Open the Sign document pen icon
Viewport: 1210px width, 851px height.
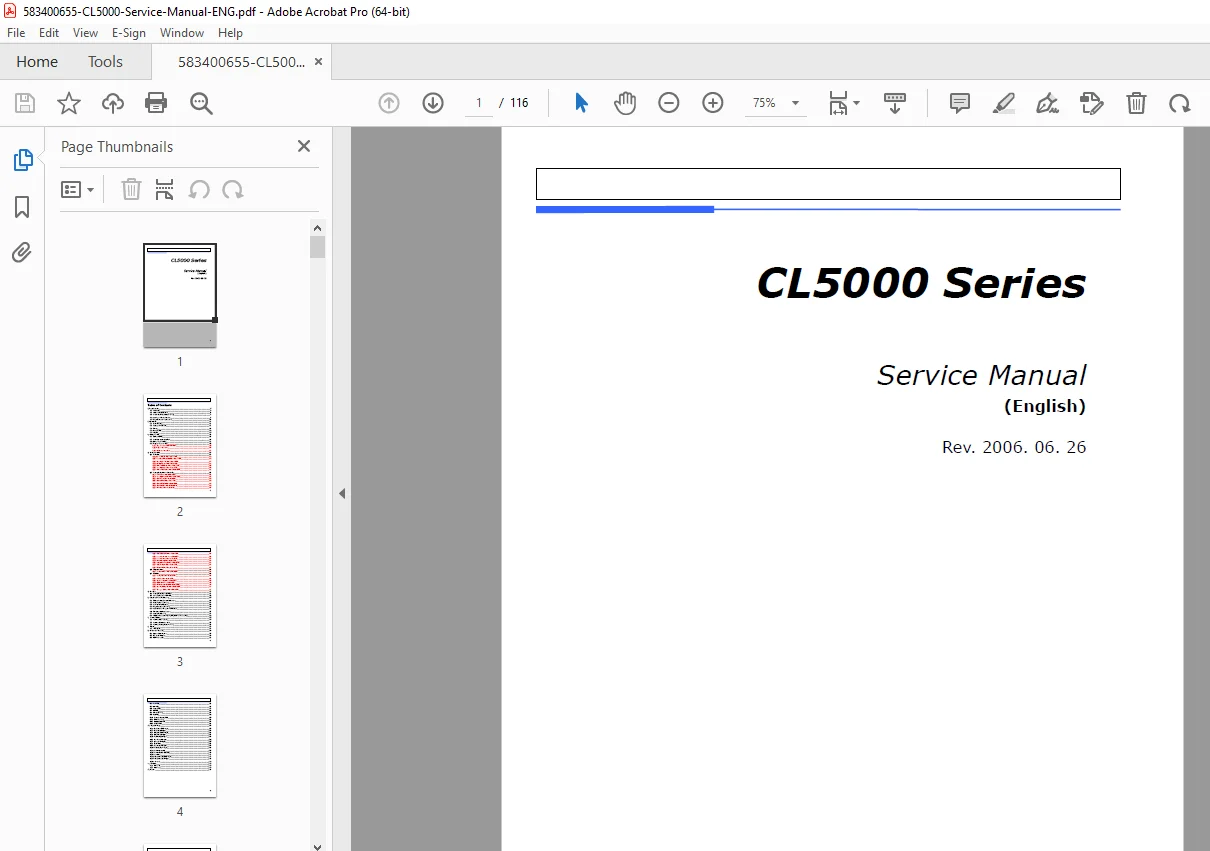point(1048,103)
